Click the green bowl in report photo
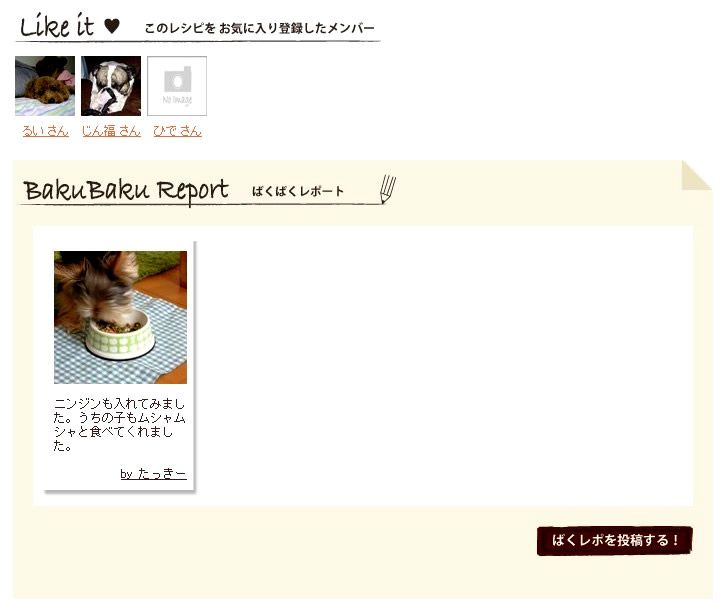Screen dimensions: 721x606 (x=120, y=336)
